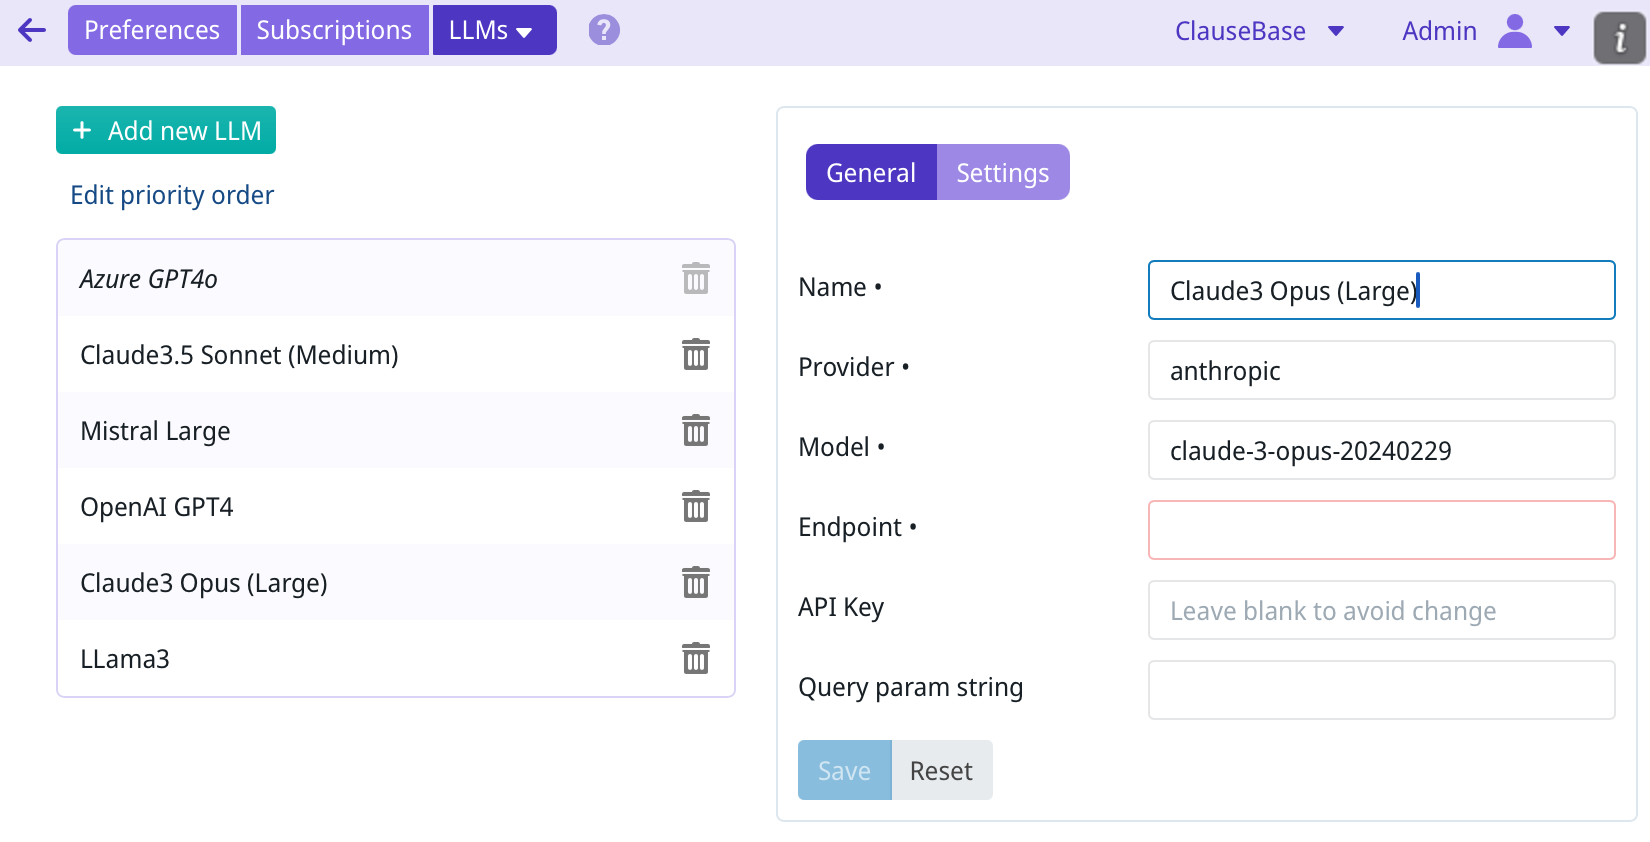Click trash icon next to Mistral Large
The width and height of the screenshot is (1650, 842).
[695, 430]
